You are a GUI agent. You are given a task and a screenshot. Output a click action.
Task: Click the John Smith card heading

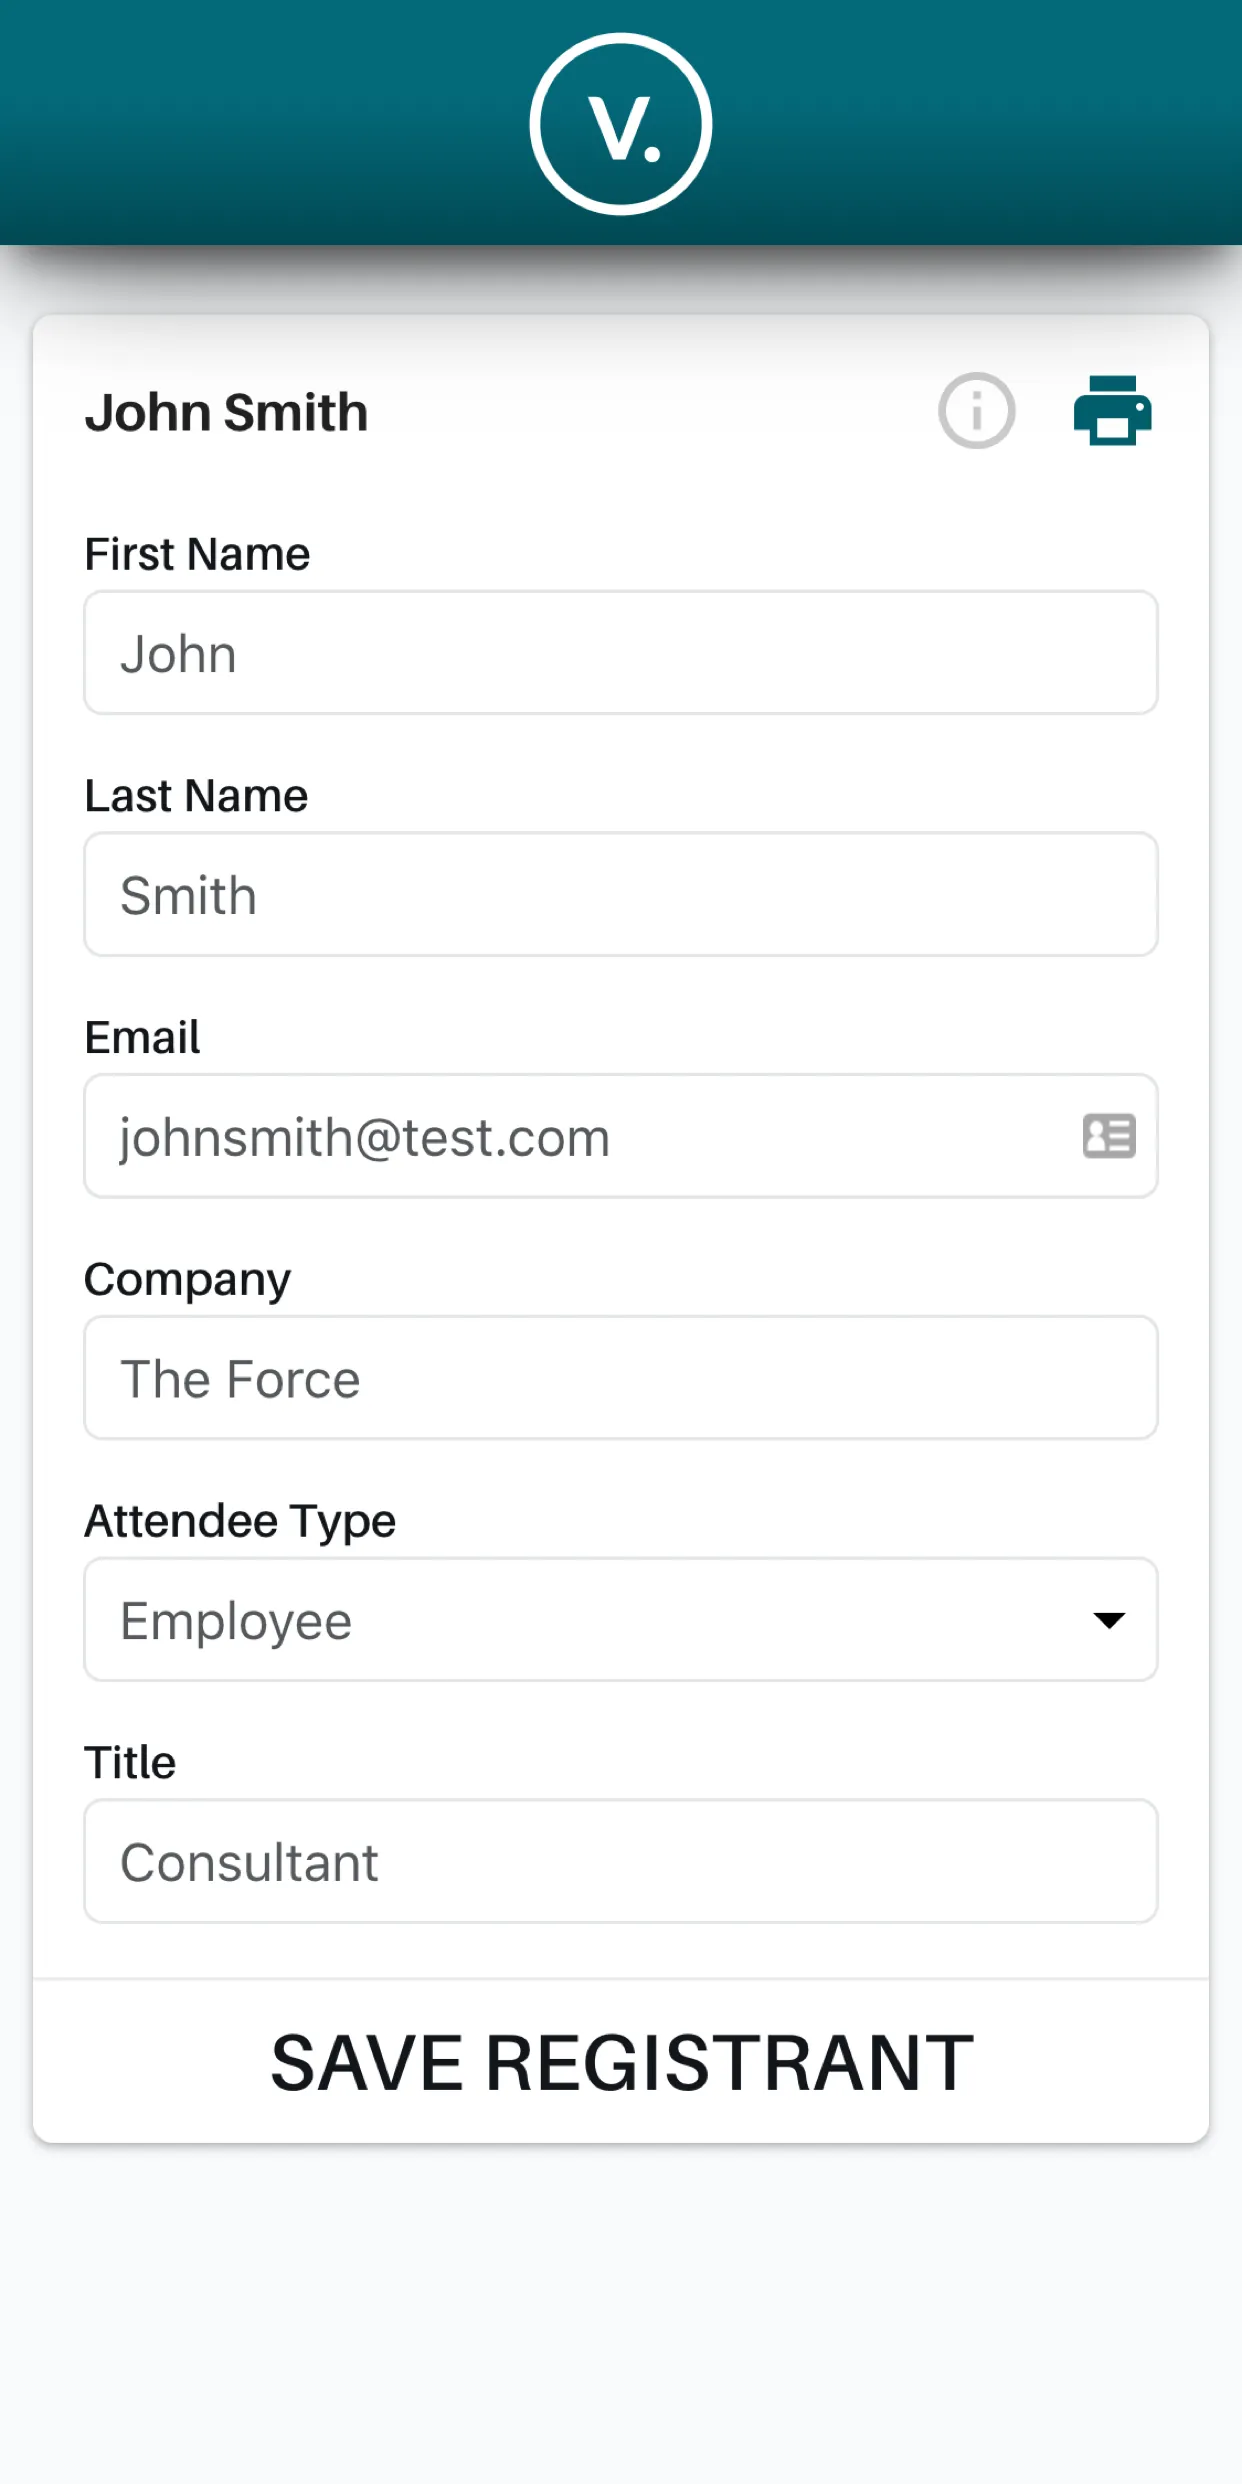tap(227, 412)
